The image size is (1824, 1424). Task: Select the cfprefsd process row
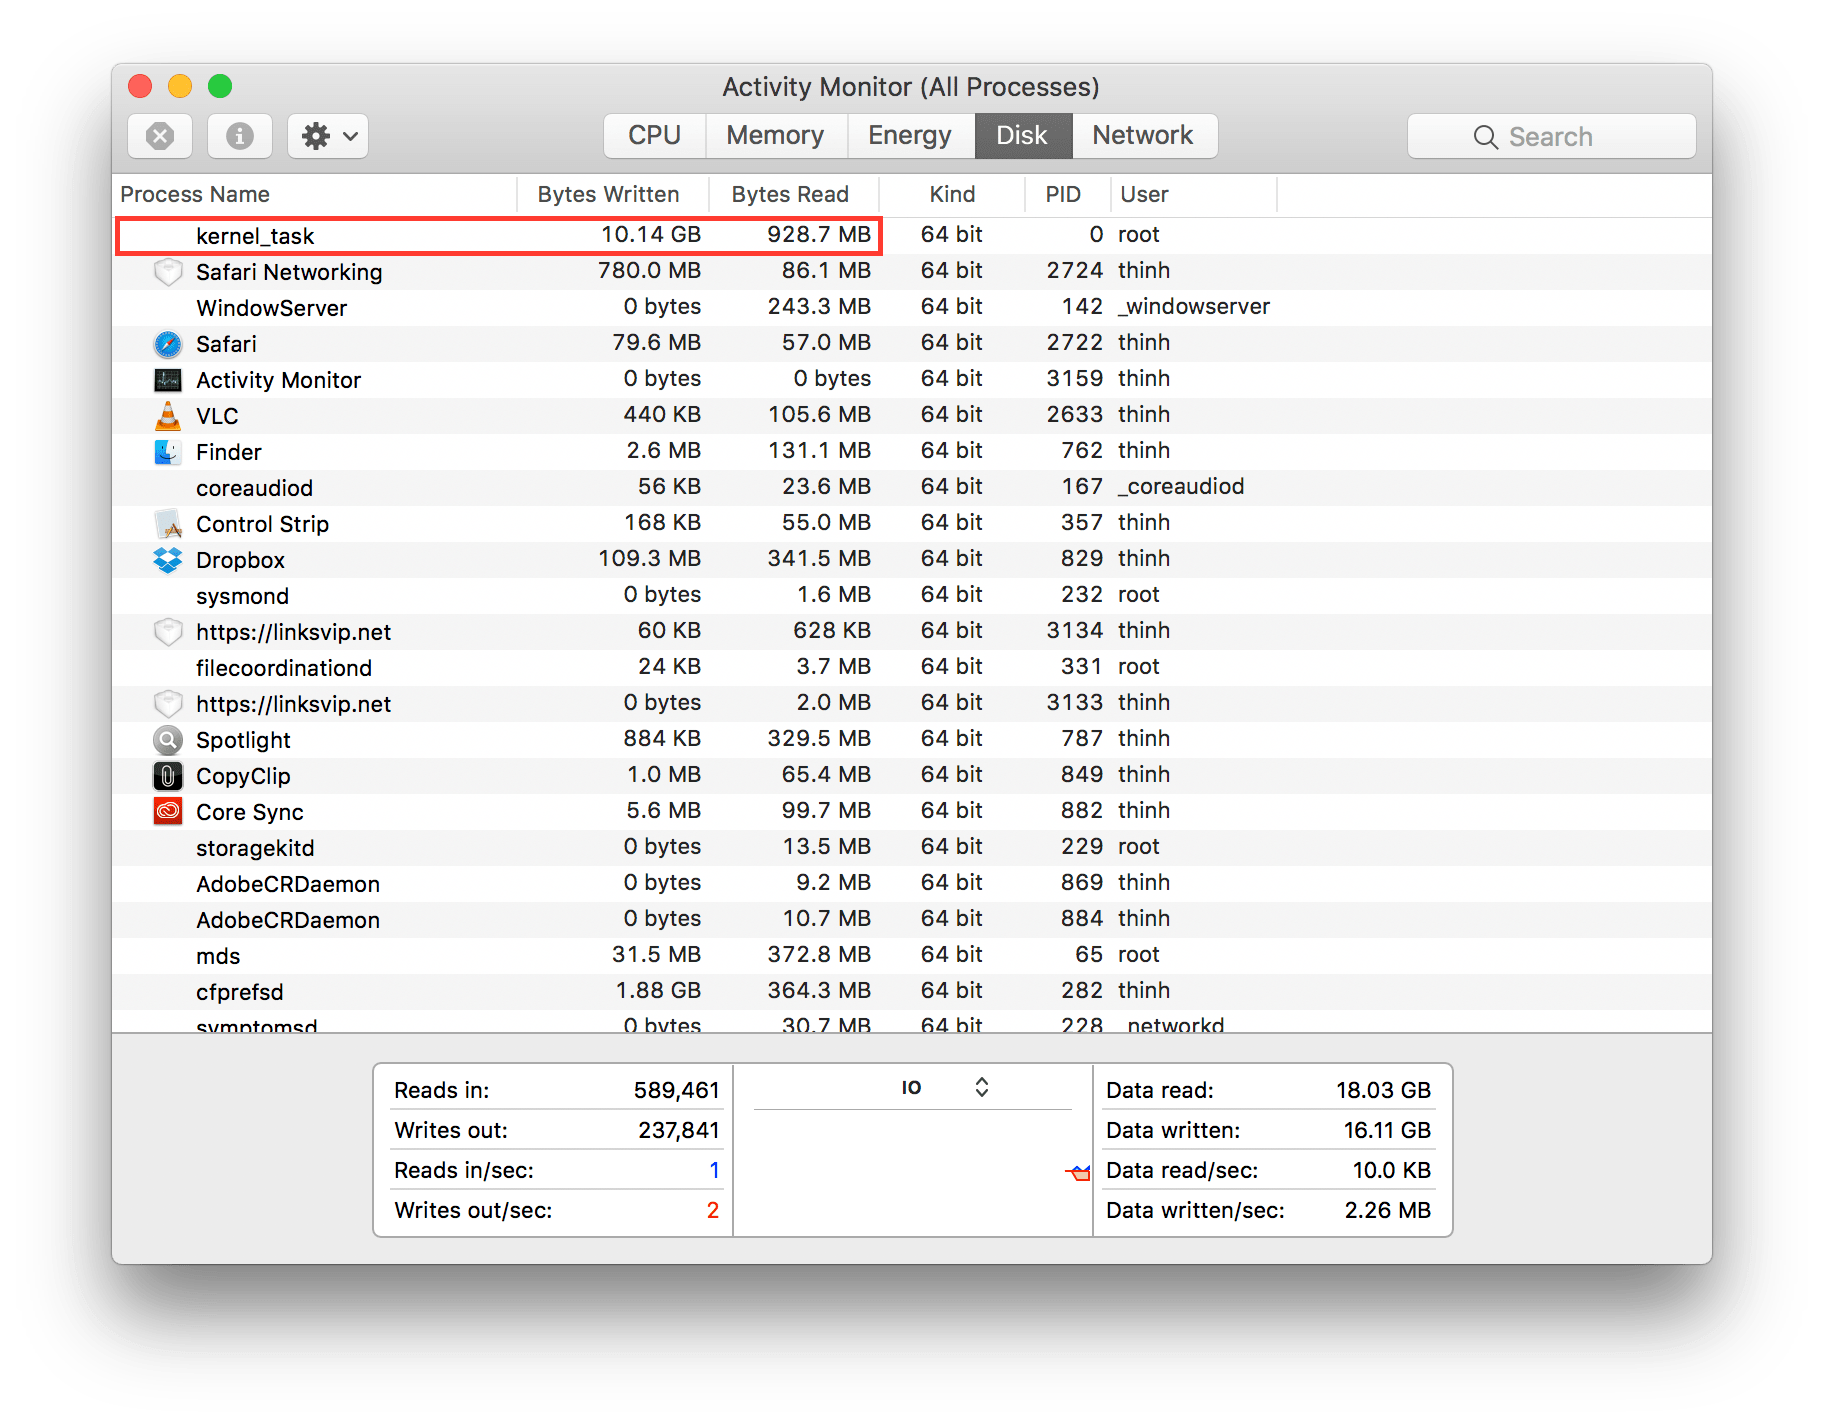click(912, 991)
